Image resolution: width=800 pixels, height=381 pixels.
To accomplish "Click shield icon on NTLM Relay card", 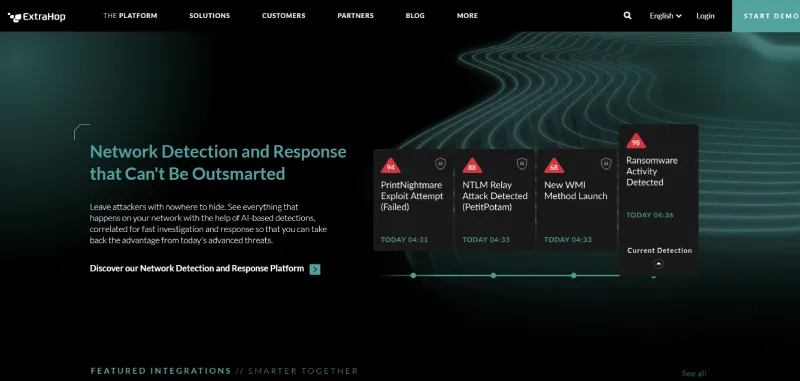I will tap(521, 164).
